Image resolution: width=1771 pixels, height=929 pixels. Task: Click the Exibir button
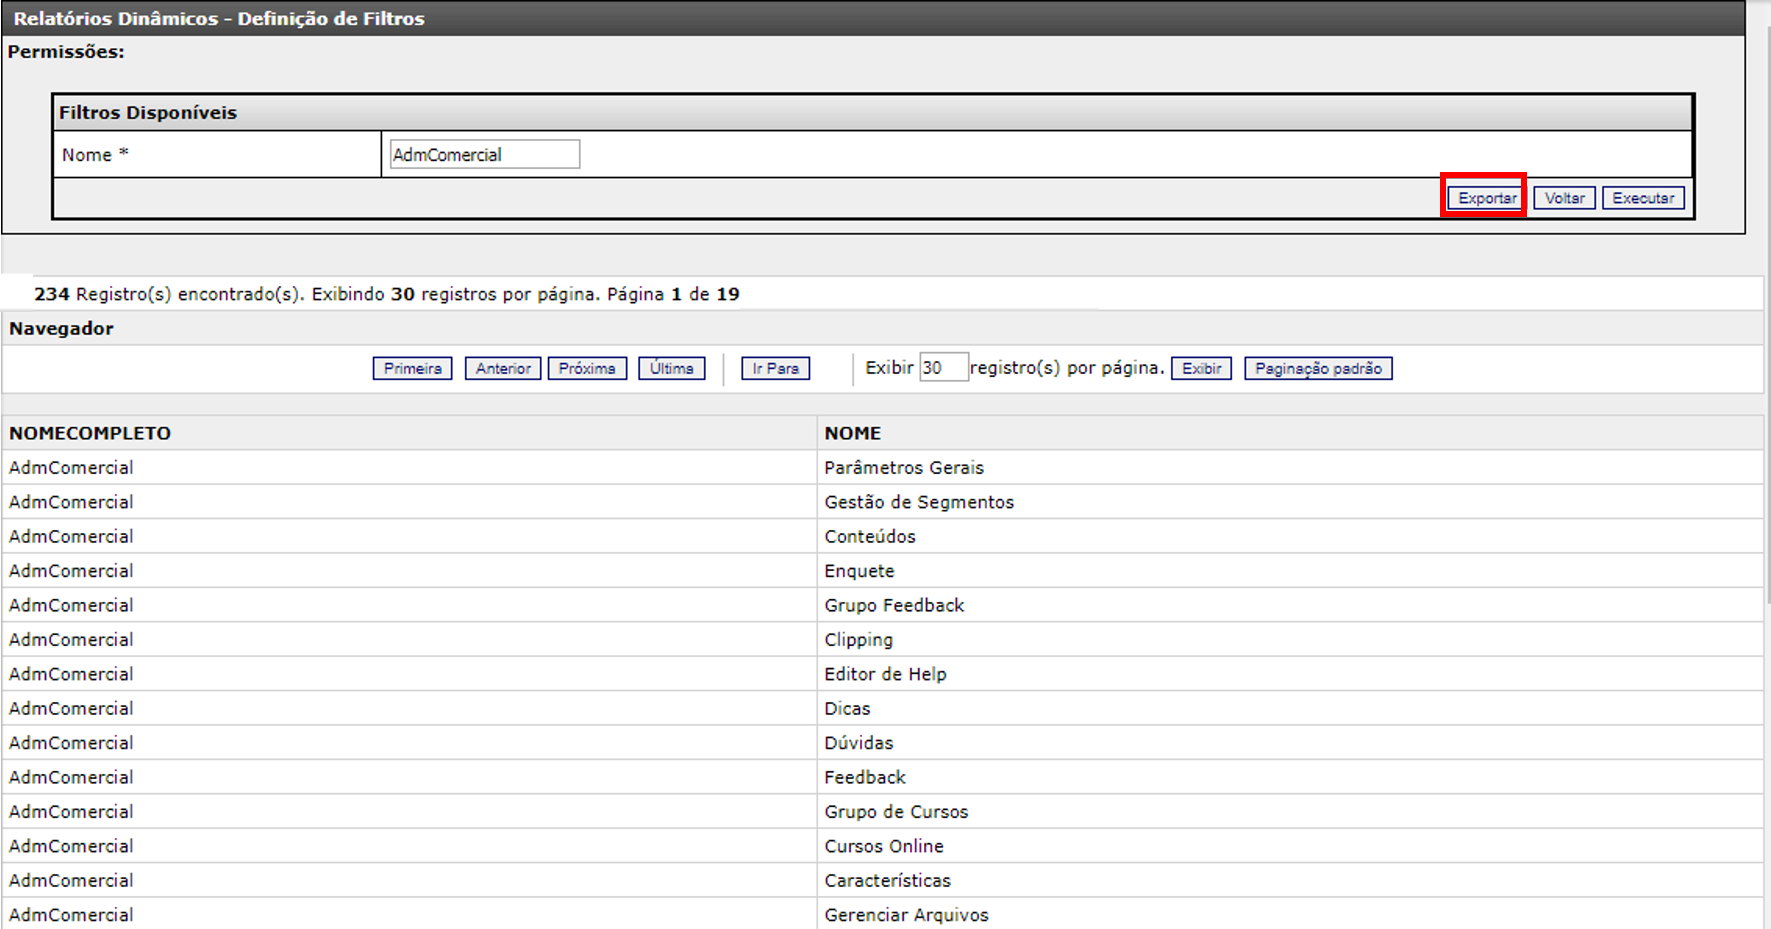click(1201, 368)
